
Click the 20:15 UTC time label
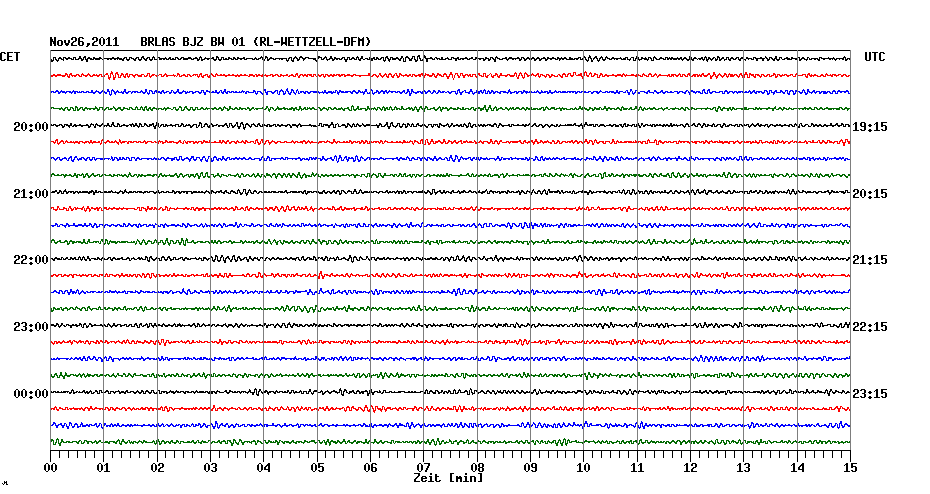tap(870, 193)
